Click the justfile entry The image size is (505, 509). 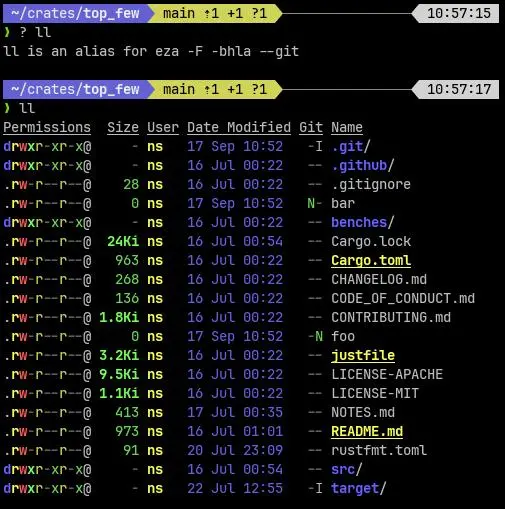point(363,356)
